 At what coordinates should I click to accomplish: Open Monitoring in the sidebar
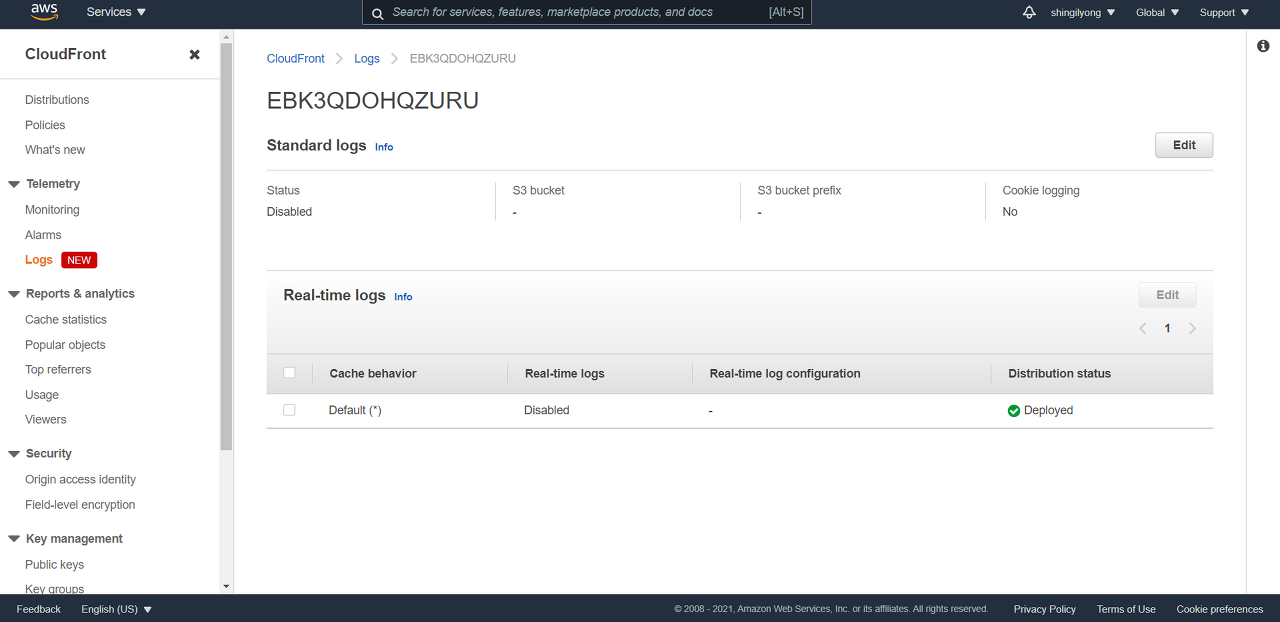click(52, 210)
